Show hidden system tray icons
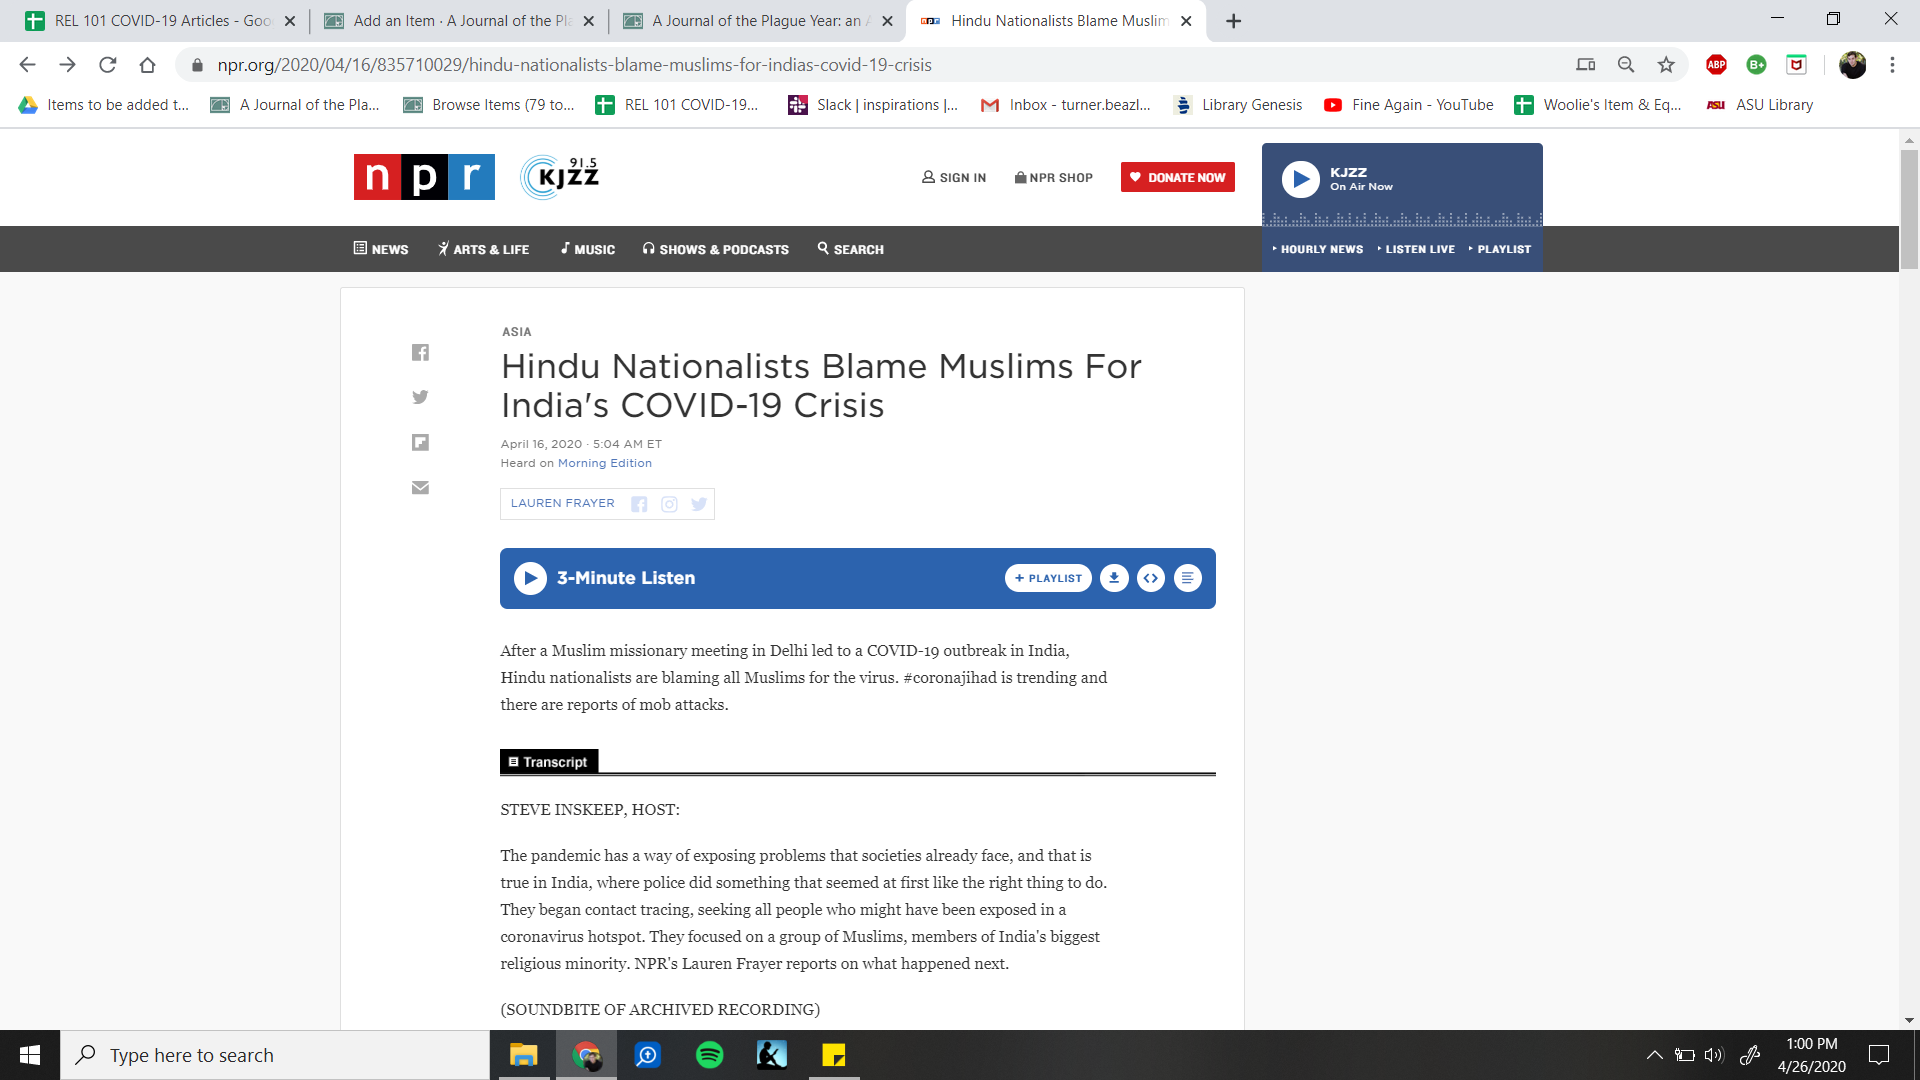This screenshot has width=1920, height=1080. (1654, 1055)
